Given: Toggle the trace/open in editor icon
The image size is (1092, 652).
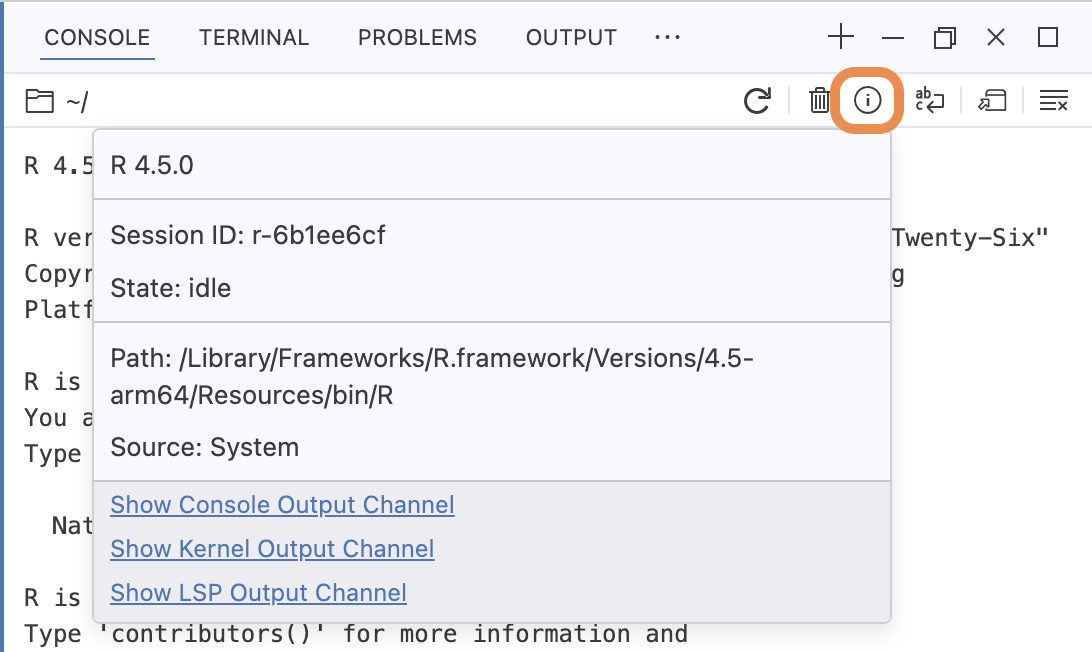Looking at the screenshot, I should [x=992, y=101].
